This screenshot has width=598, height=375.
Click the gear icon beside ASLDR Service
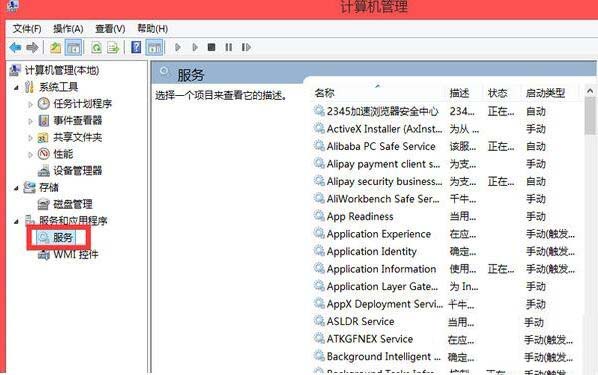point(319,321)
